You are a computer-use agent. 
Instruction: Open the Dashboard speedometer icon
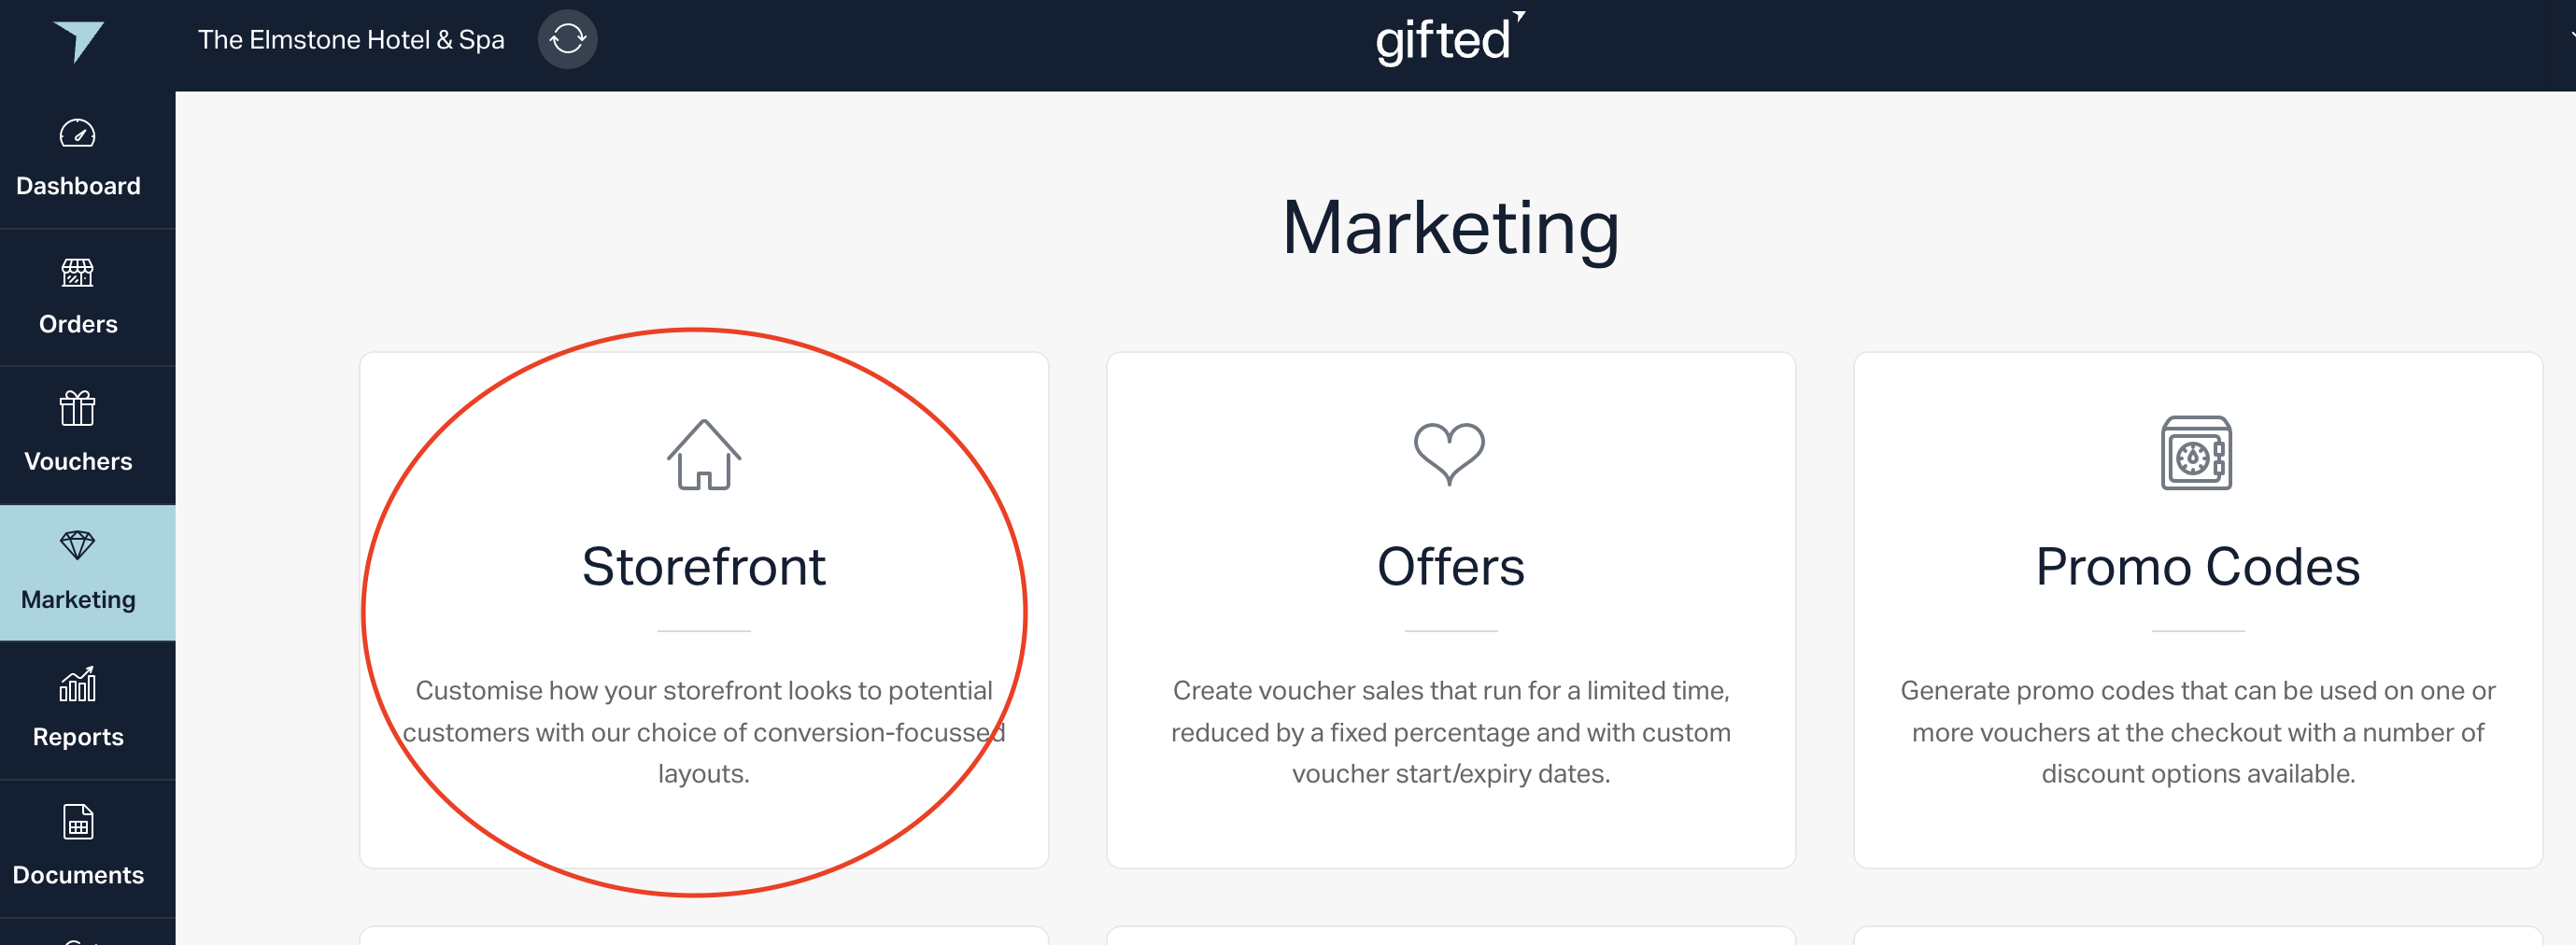pos(78,133)
